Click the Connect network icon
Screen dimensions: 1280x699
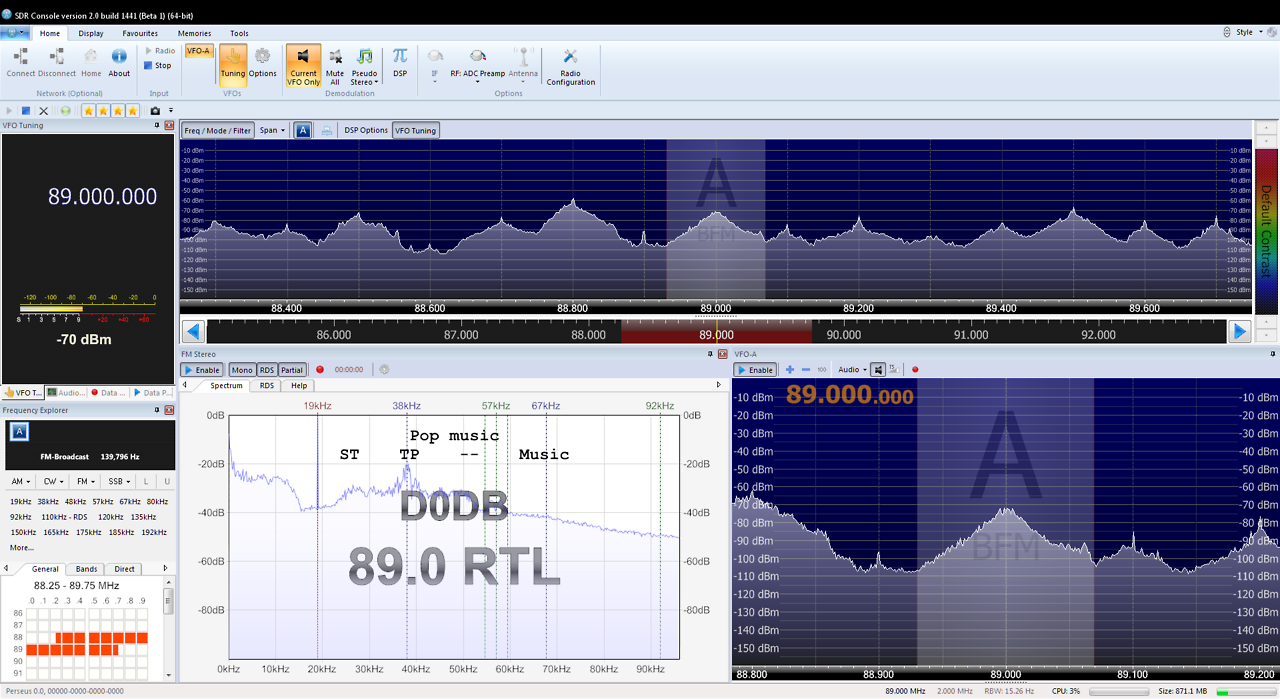(x=20, y=62)
